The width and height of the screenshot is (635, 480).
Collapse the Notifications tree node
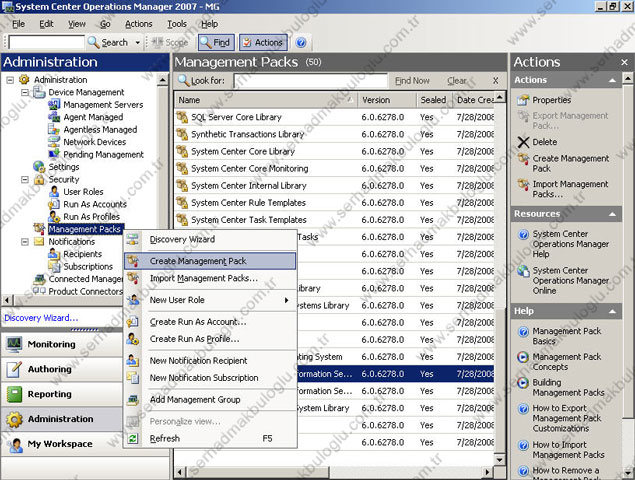tap(25, 242)
